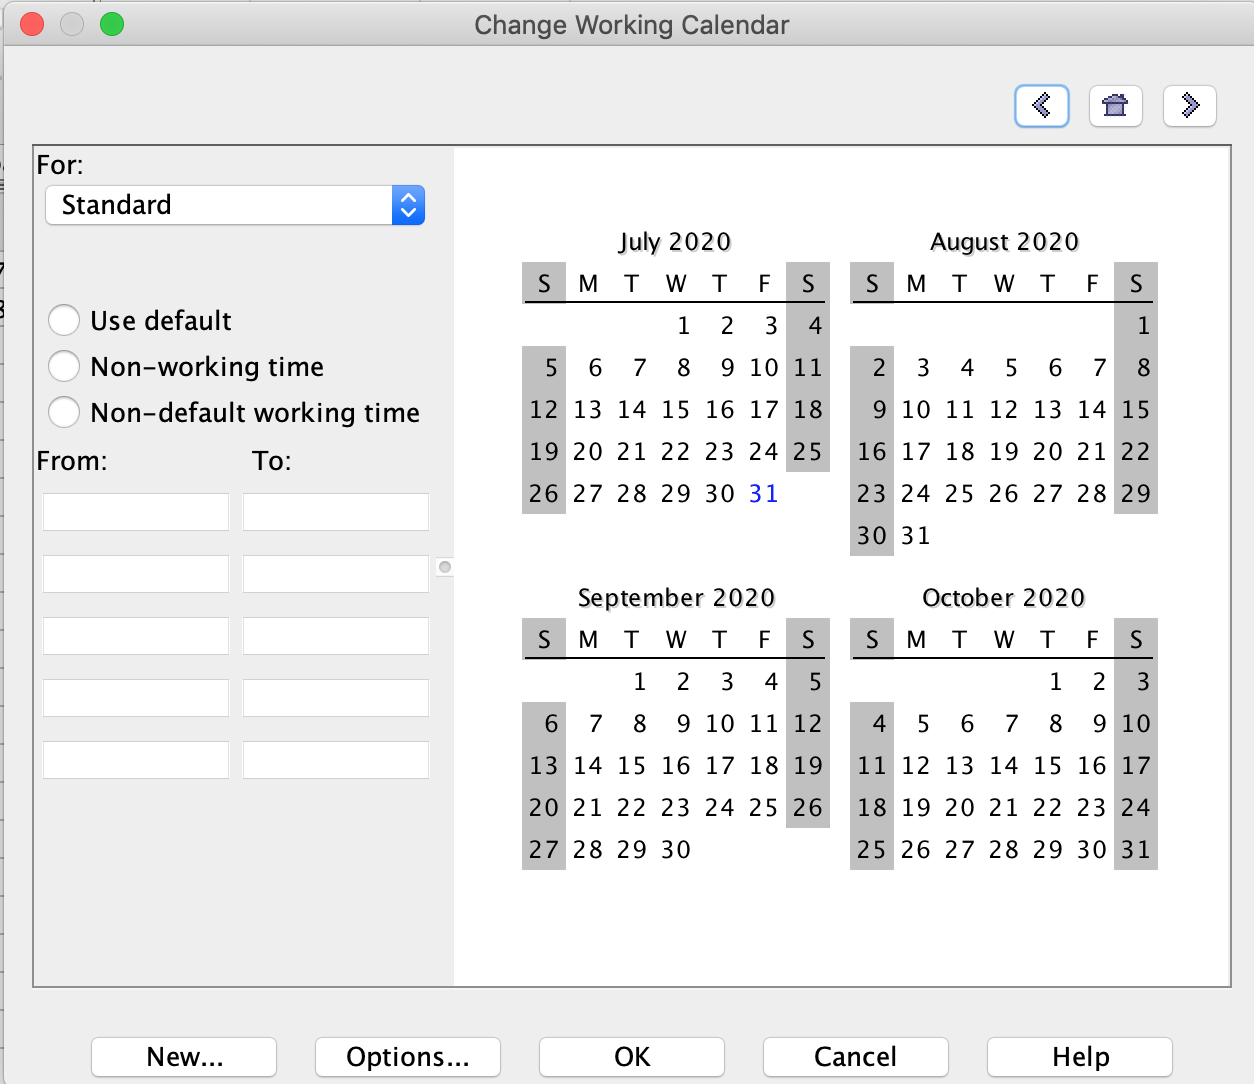
Task: Click the third From time field
Action: [x=136, y=636]
